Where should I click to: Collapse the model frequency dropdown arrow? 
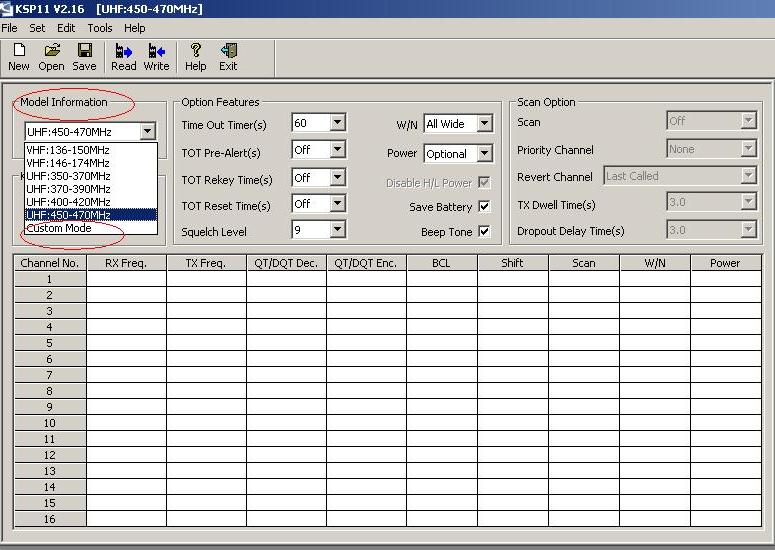pos(147,131)
